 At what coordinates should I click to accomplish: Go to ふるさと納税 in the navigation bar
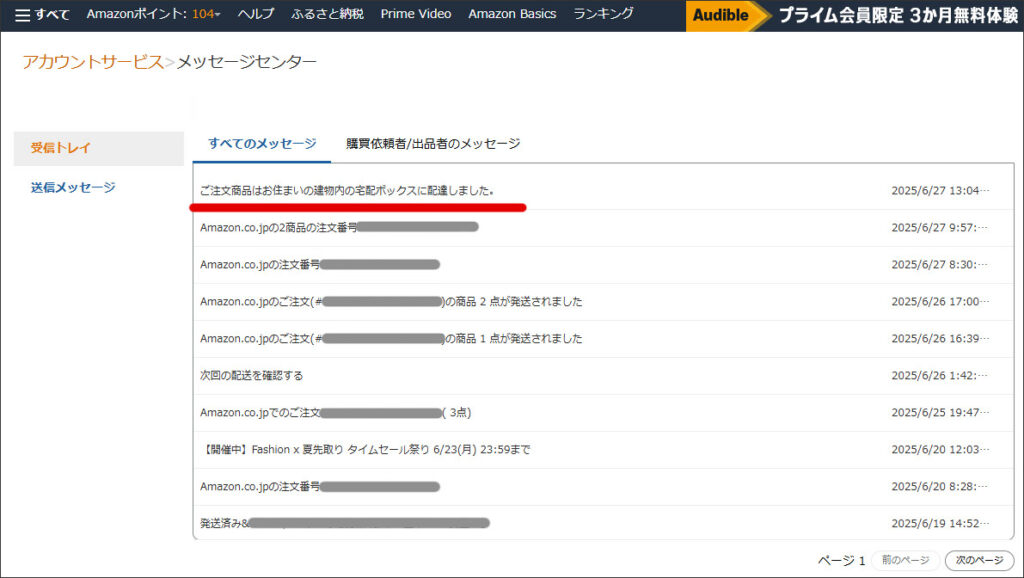coord(327,14)
